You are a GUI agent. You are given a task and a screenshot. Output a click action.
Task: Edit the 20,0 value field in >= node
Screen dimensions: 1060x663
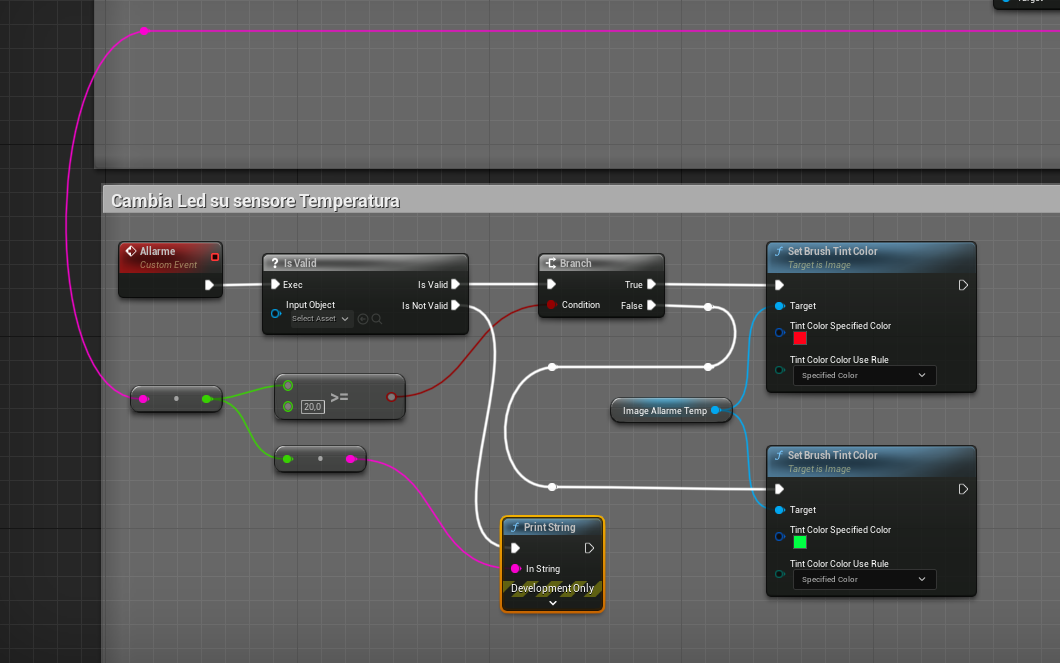(x=312, y=407)
